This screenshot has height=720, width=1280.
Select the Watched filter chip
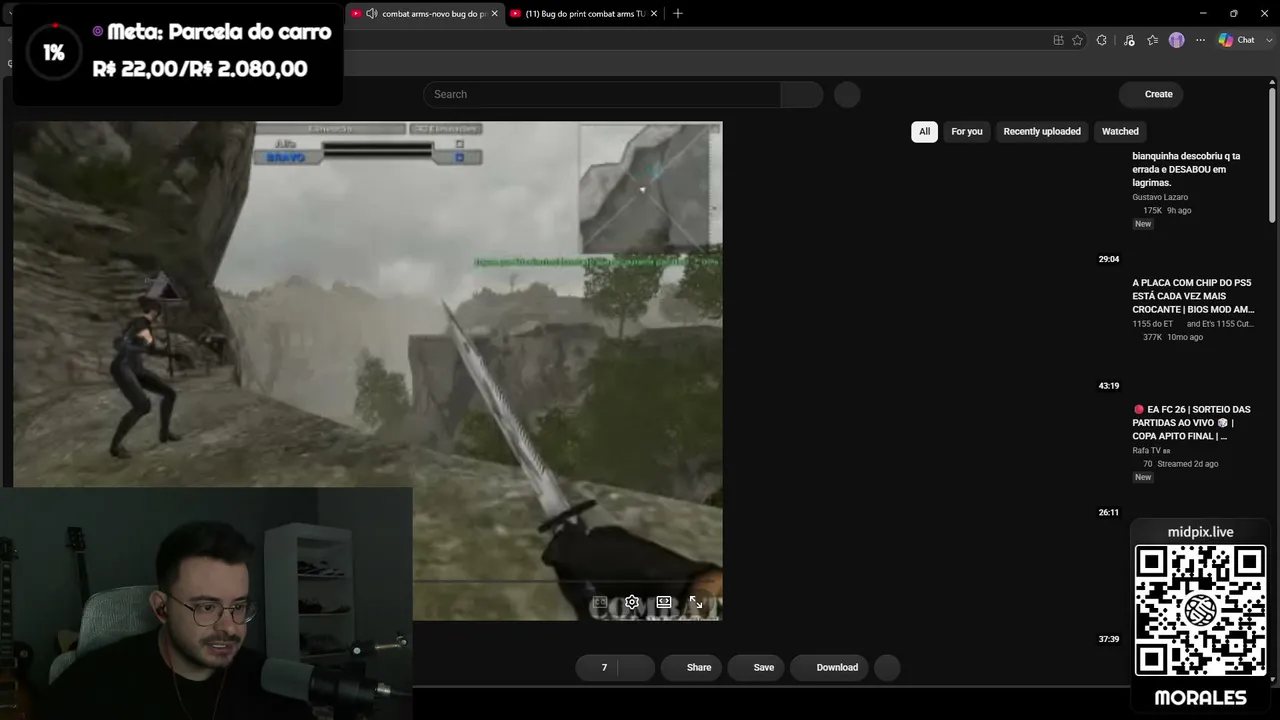[1120, 131]
